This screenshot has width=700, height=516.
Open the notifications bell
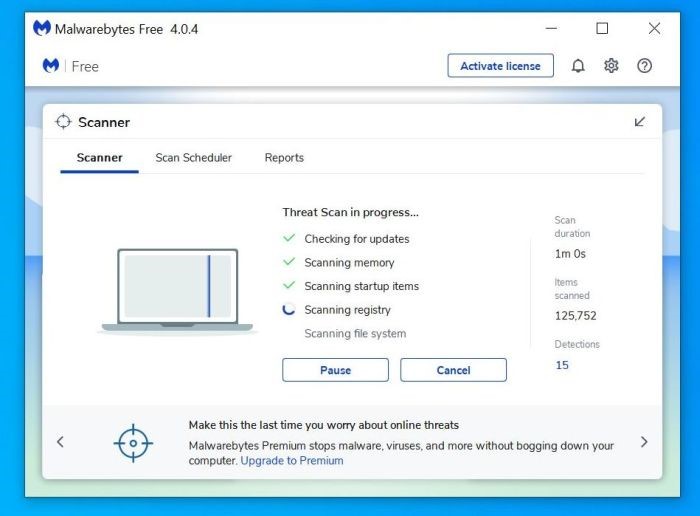pos(578,66)
